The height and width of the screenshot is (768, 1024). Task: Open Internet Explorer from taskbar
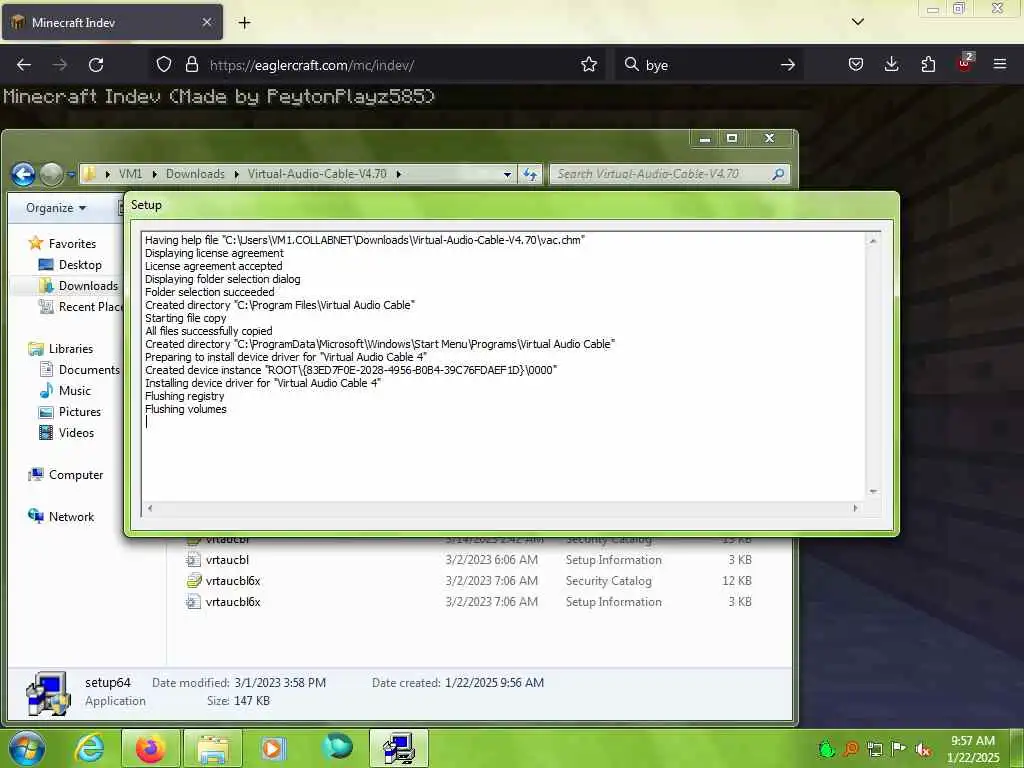(89, 748)
